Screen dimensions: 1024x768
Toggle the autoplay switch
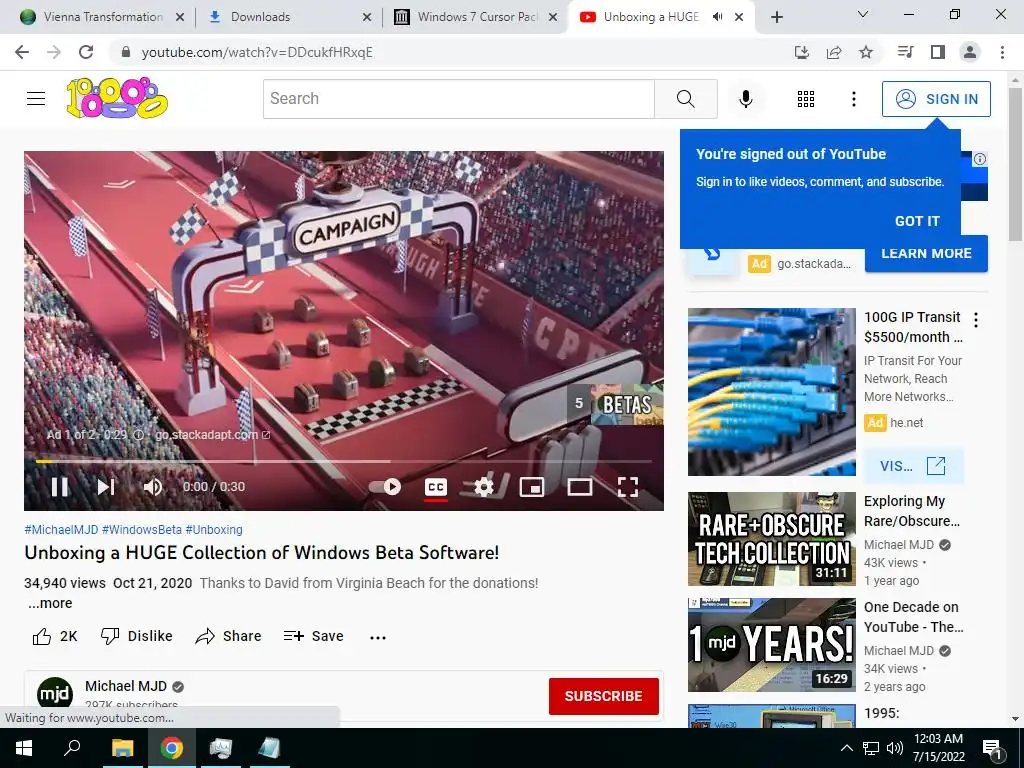[x=385, y=487]
